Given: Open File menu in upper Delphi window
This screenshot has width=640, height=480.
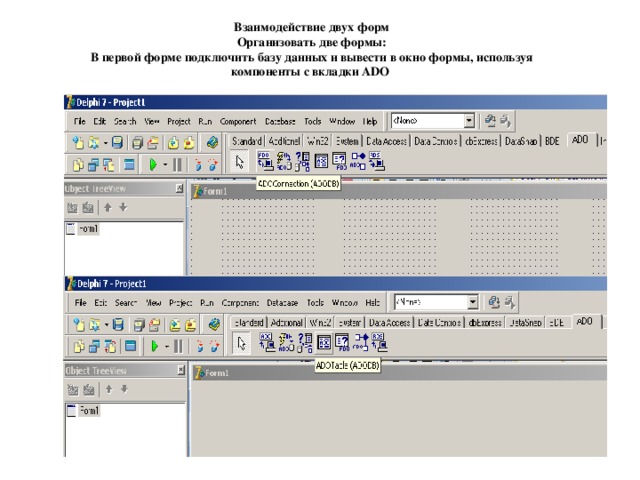Looking at the screenshot, I should point(80,121).
